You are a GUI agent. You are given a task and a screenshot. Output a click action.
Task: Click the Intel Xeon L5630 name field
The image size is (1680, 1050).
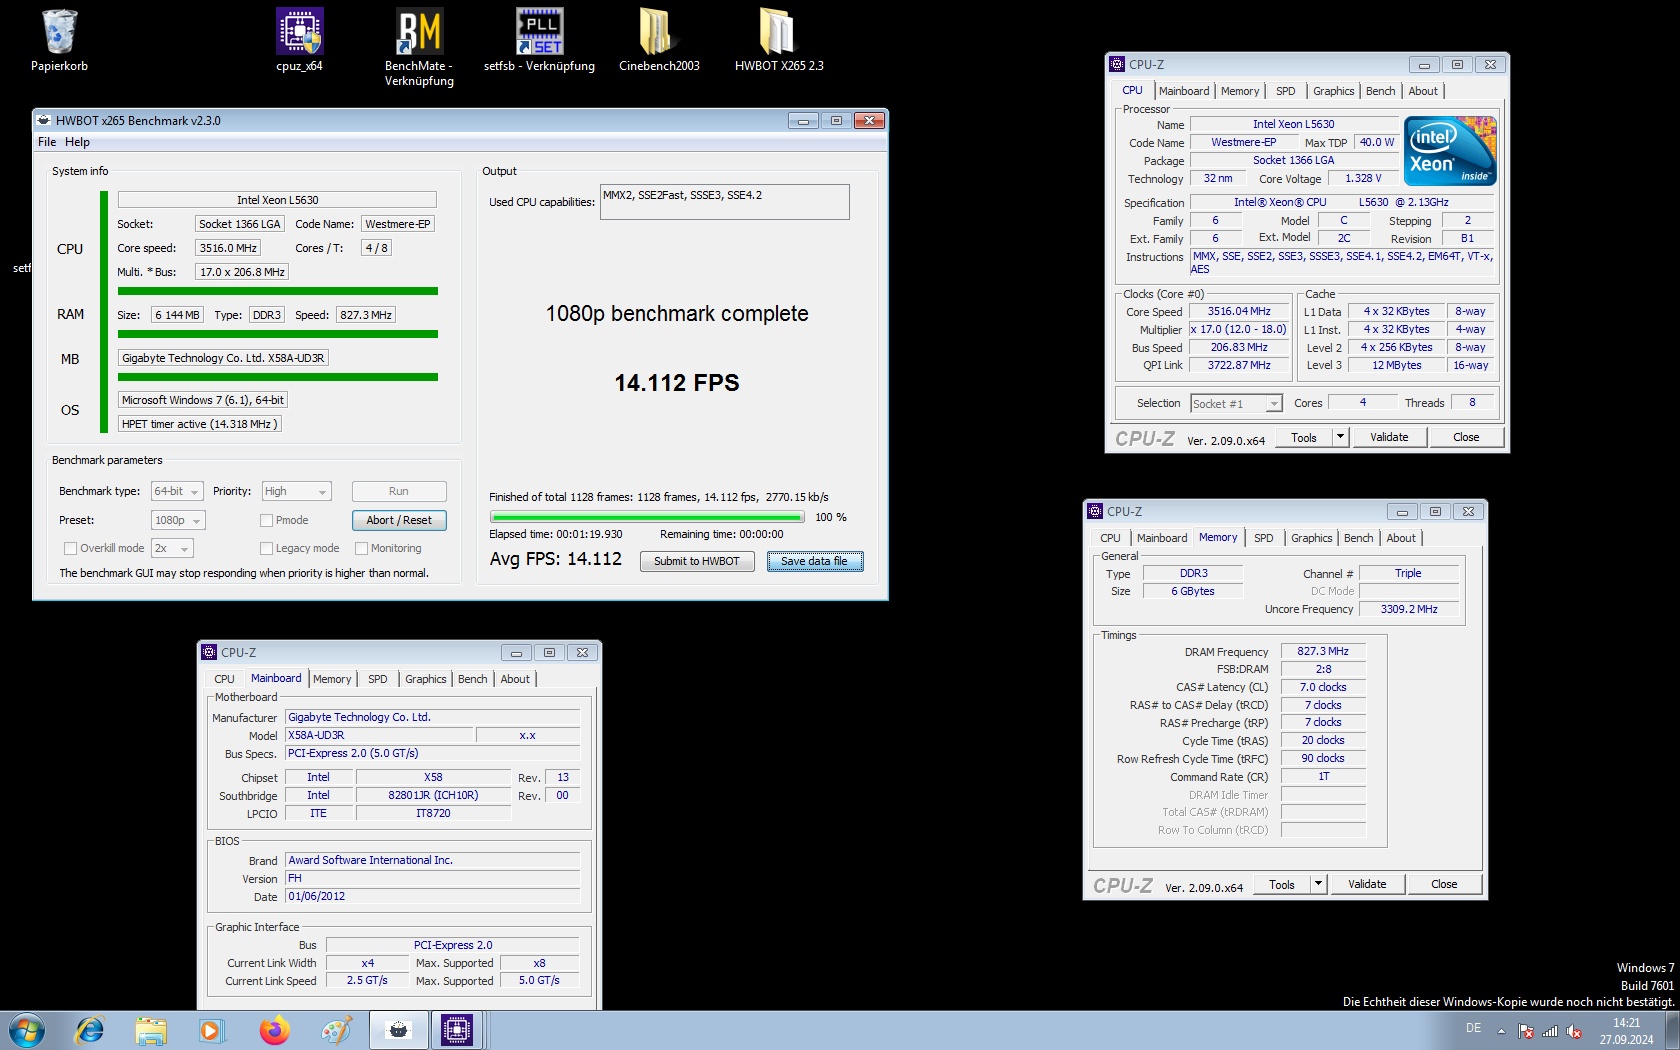[x=1293, y=124]
